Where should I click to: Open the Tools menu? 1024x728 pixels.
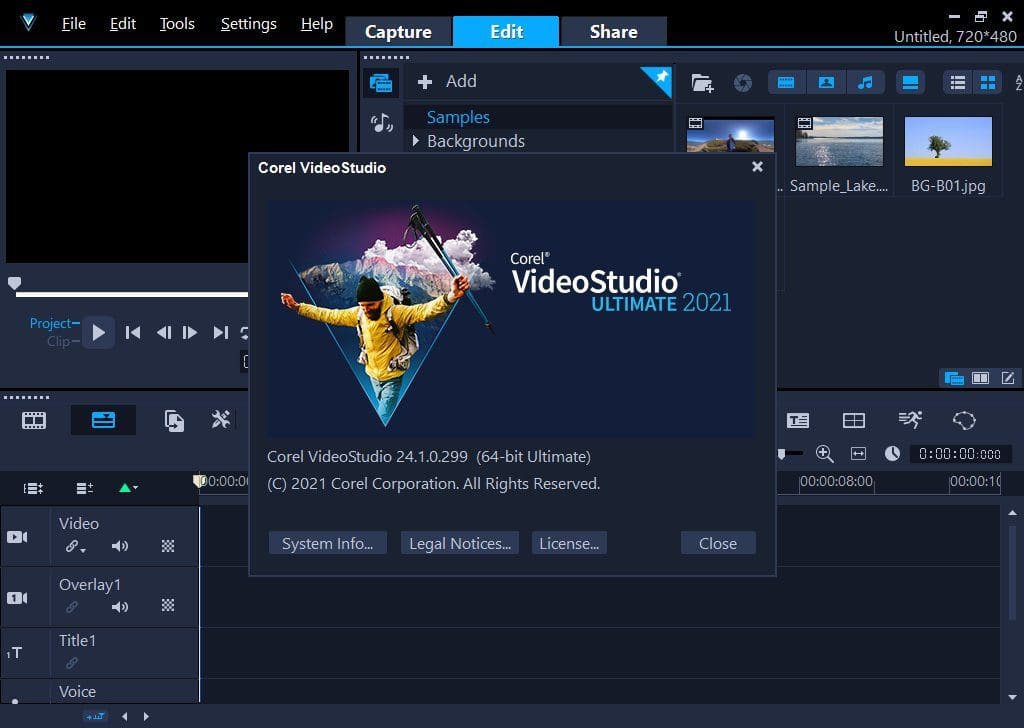(176, 23)
